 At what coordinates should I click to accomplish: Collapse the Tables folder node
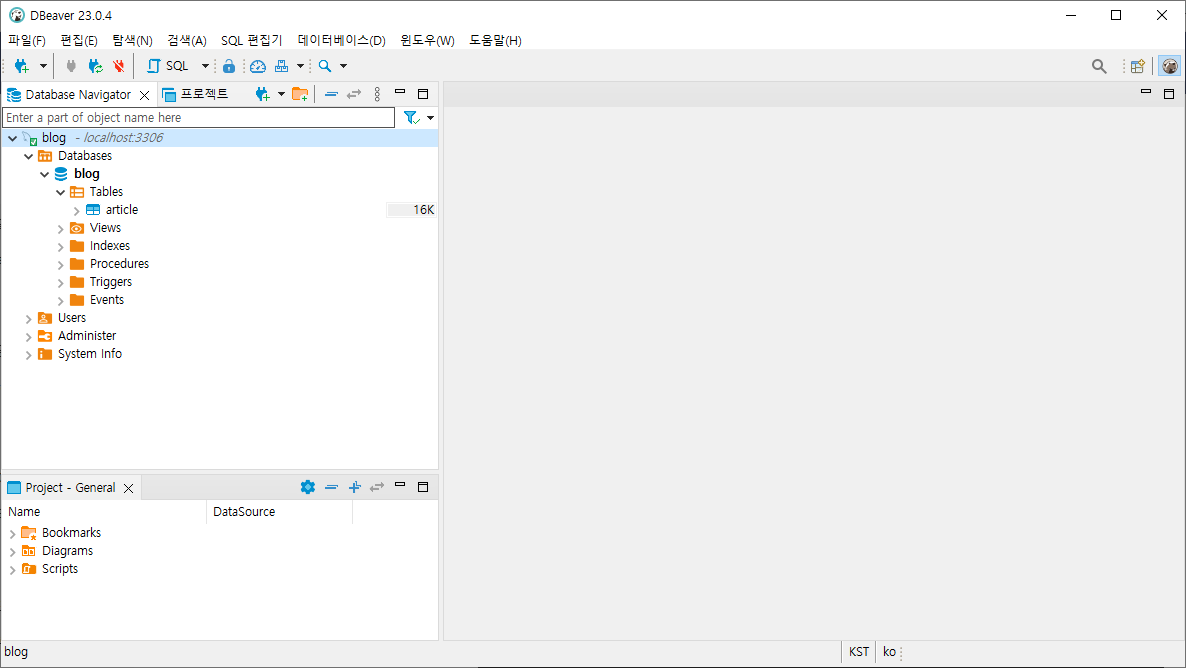[x=61, y=193]
